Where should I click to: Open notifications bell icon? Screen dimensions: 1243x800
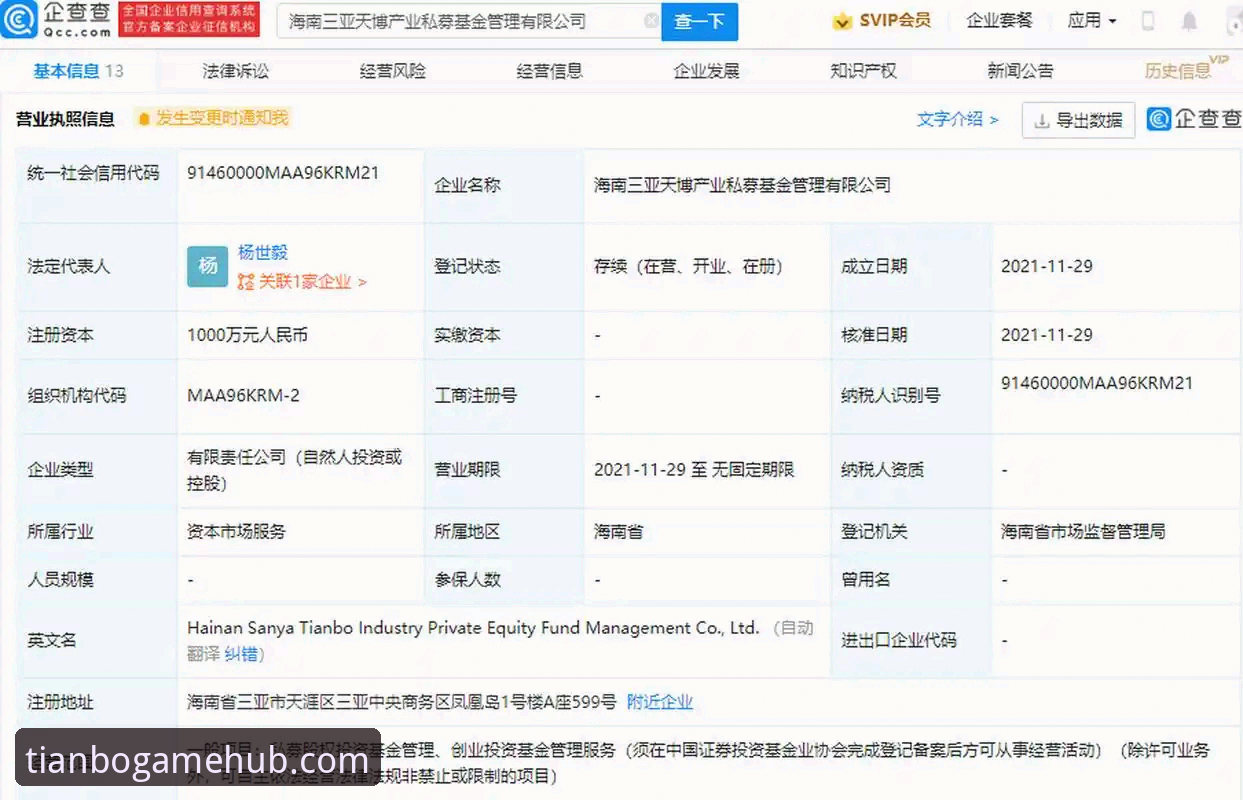click(x=1189, y=21)
